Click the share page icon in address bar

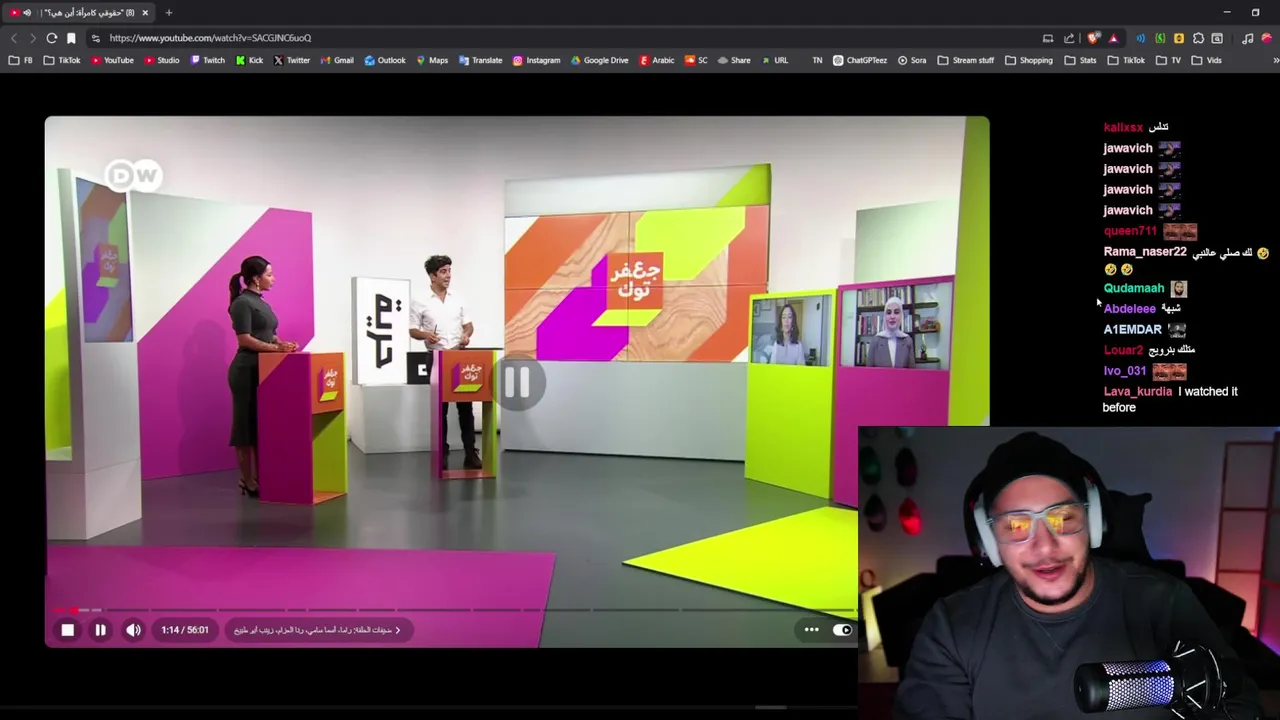coord(1069,38)
